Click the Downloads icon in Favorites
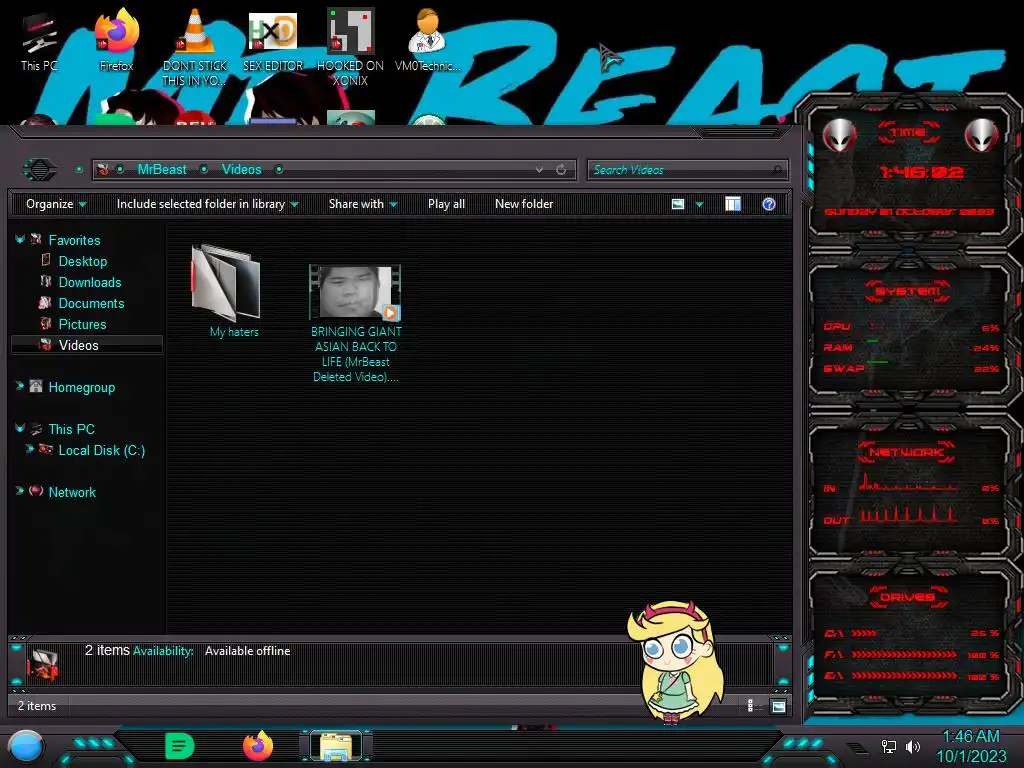The width and height of the screenshot is (1024, 768). (46, 281)
